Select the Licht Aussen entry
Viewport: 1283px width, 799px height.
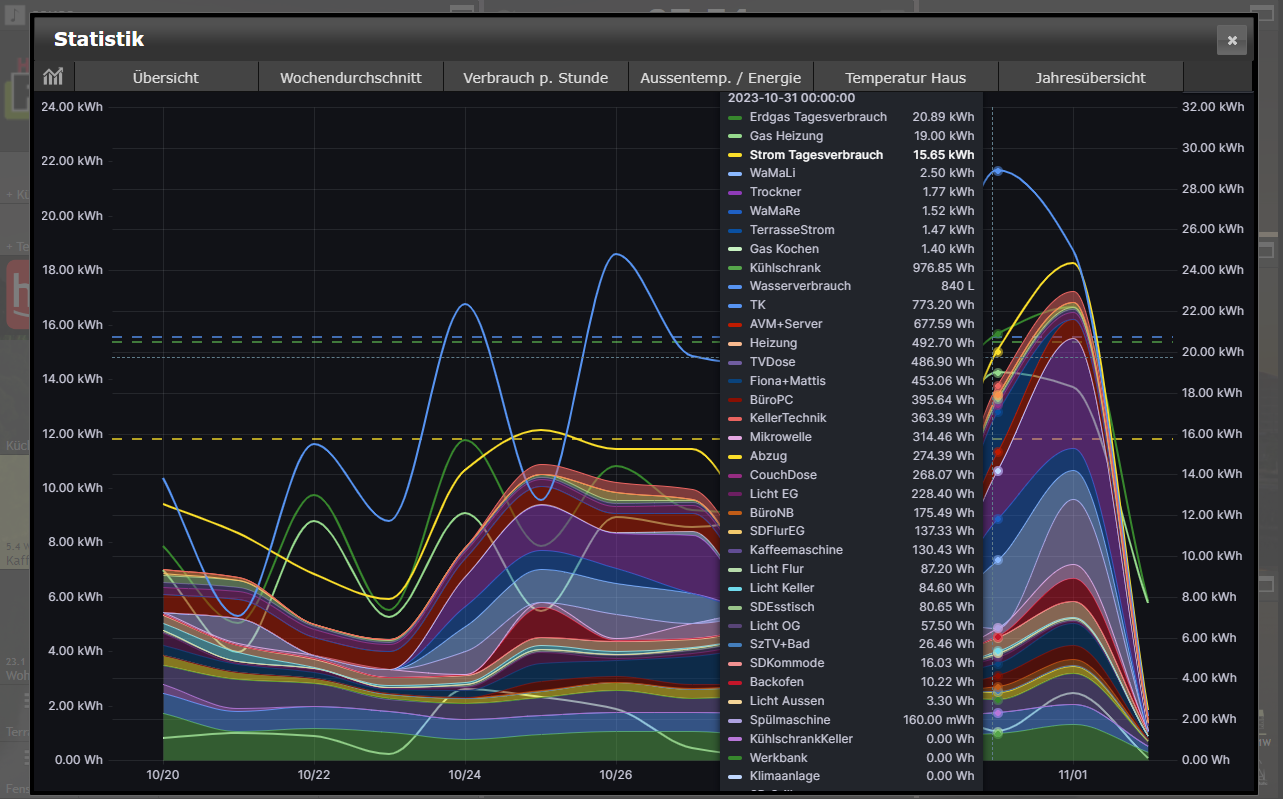851,701
